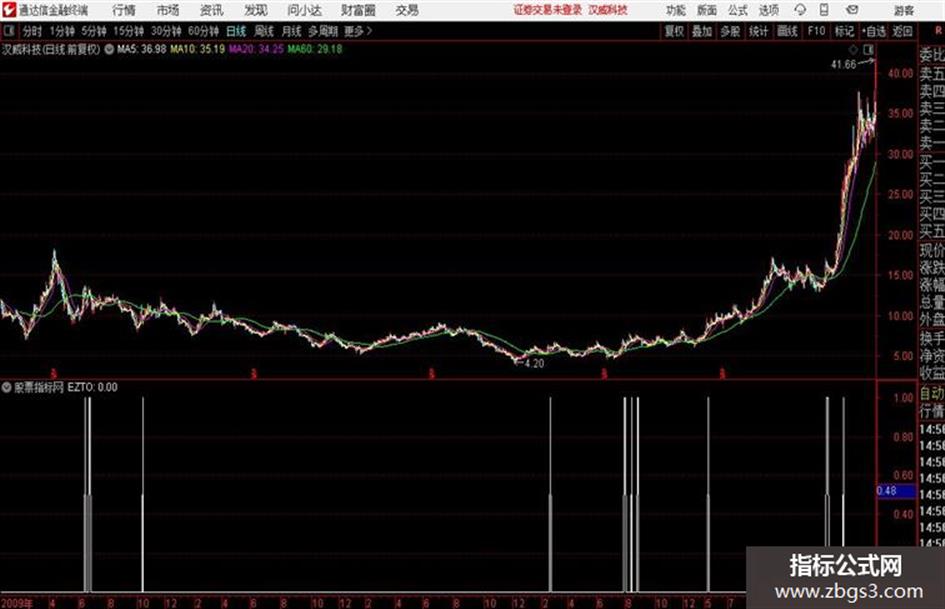The image size is (945, 609).
Task: Click the MA60: 29.18 indicator value
Action: [315, 49]
